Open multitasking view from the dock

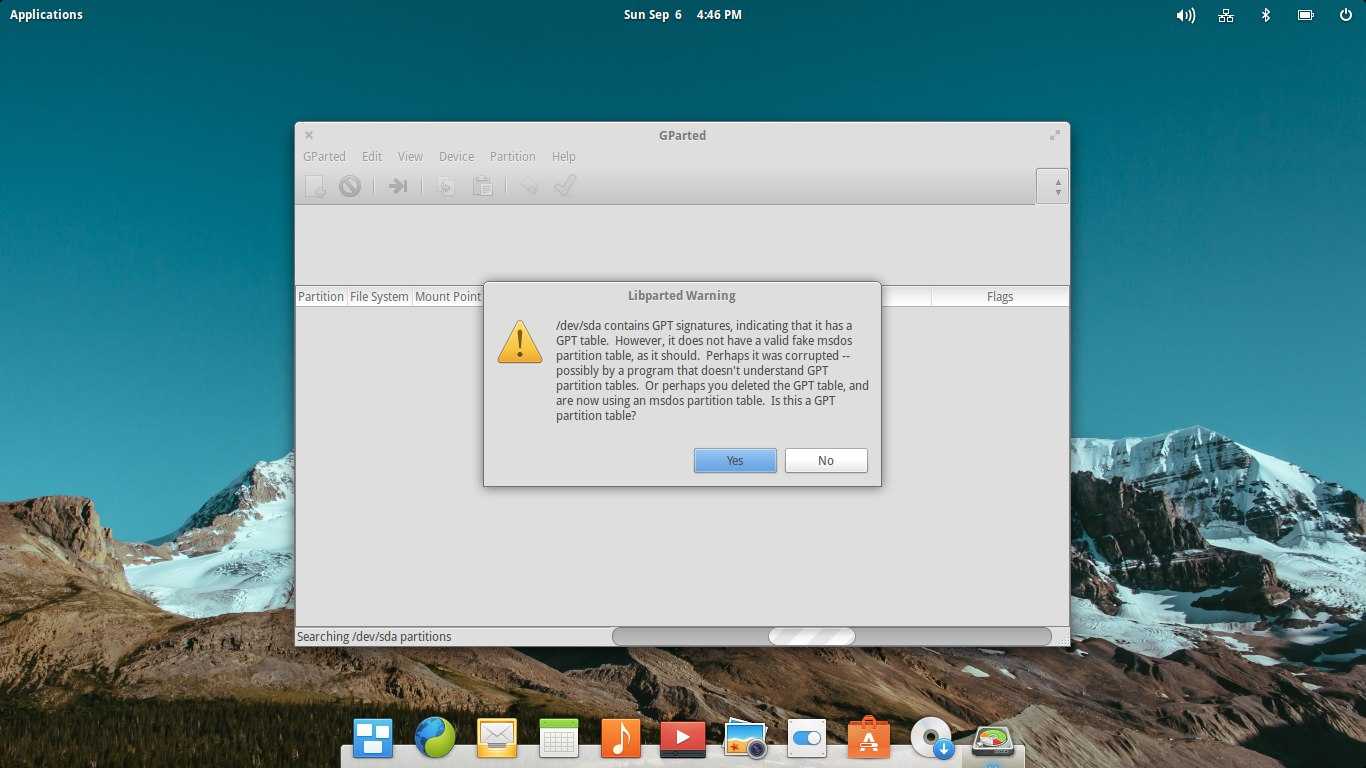point(373,739)
